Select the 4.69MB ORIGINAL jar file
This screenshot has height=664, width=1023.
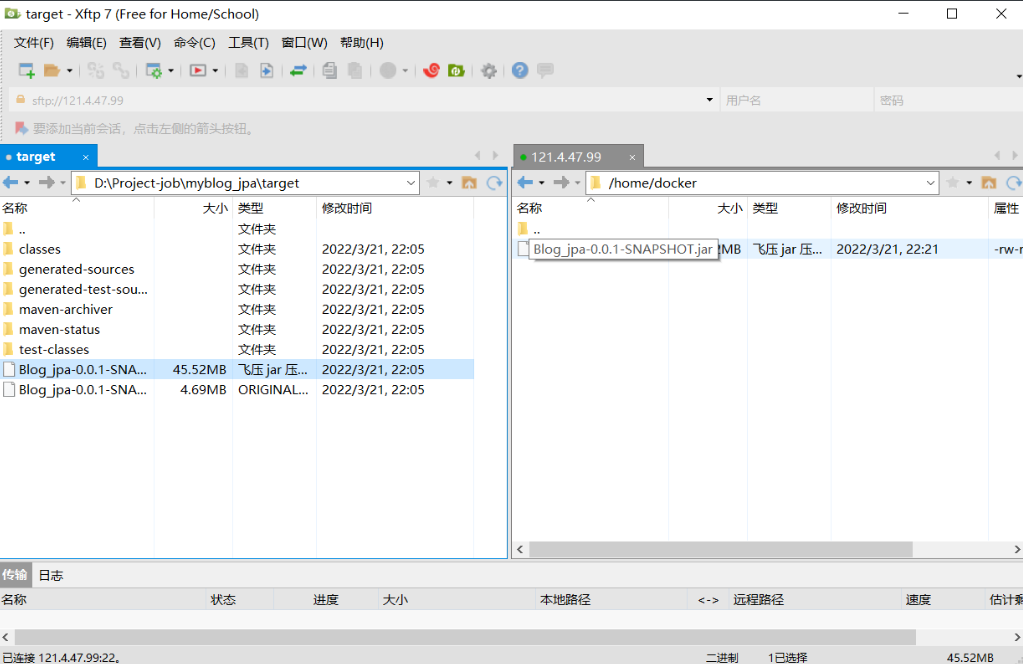point(237,389)
